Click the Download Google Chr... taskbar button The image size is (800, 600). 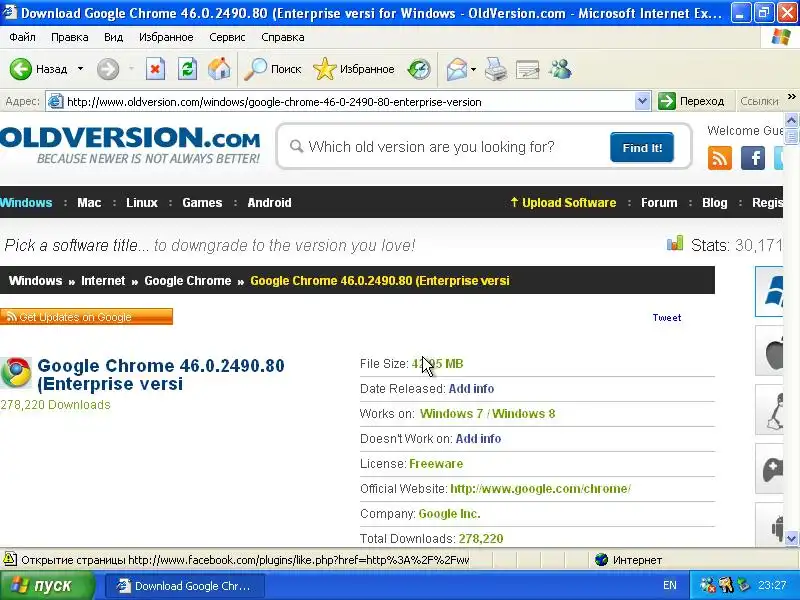tap(185, 586)
